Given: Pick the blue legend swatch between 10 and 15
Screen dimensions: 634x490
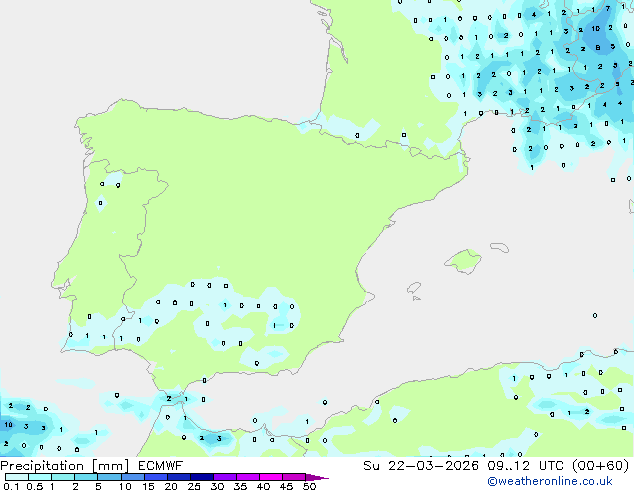Looking at the screenshot, I should [x=132, y=477].
